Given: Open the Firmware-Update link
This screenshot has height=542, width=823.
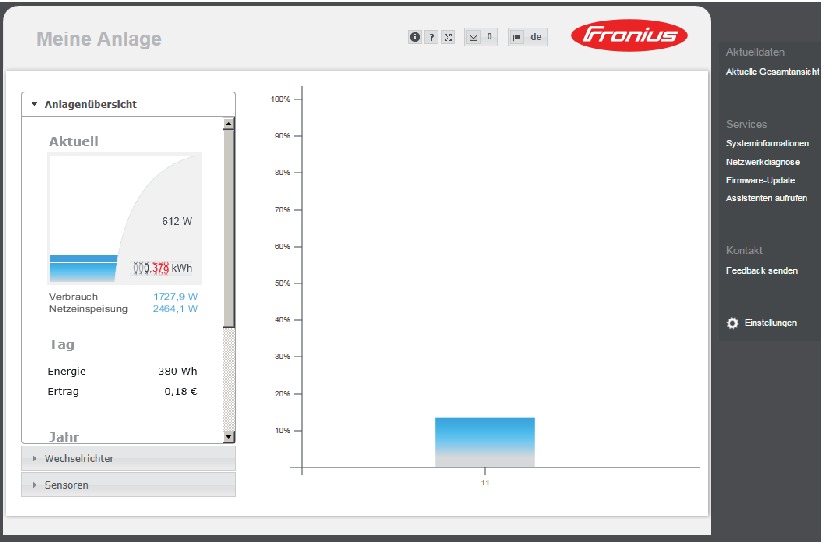Looking at the screenshot, I should 760,180.
